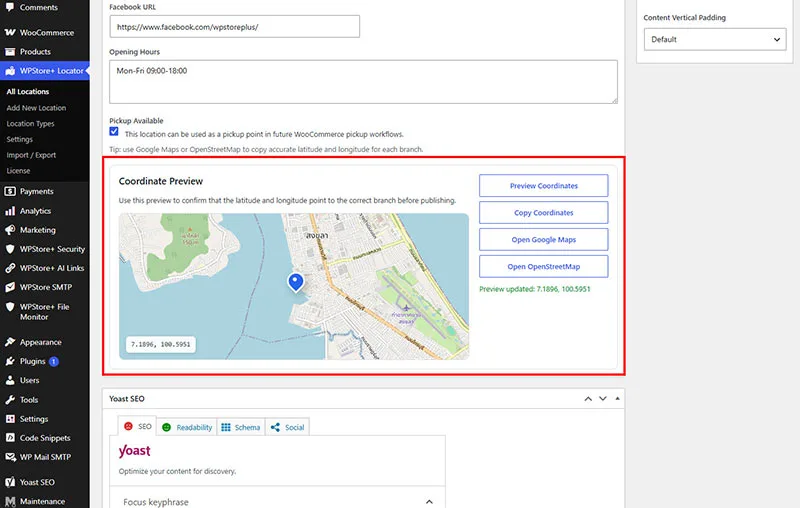Collapse the Focus keyphrase section
Image resolution: width=800 pixels, height=508 pixels.
pyautogui.click(x=429, y=502)
